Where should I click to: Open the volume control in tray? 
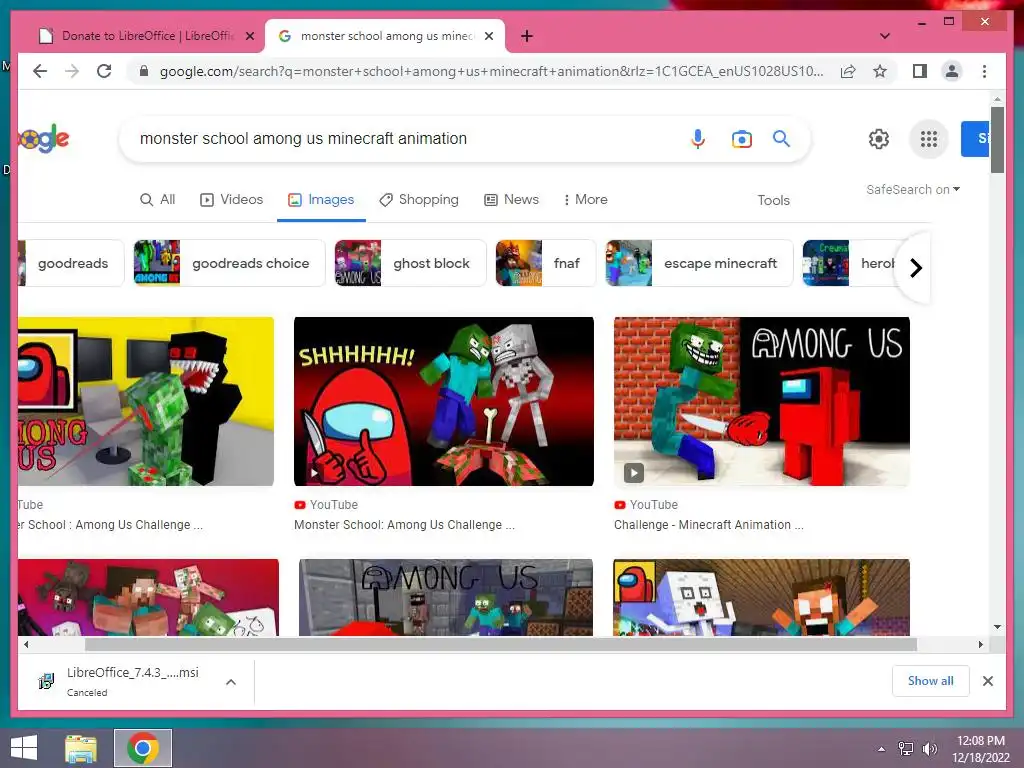(x=929, y=749)
